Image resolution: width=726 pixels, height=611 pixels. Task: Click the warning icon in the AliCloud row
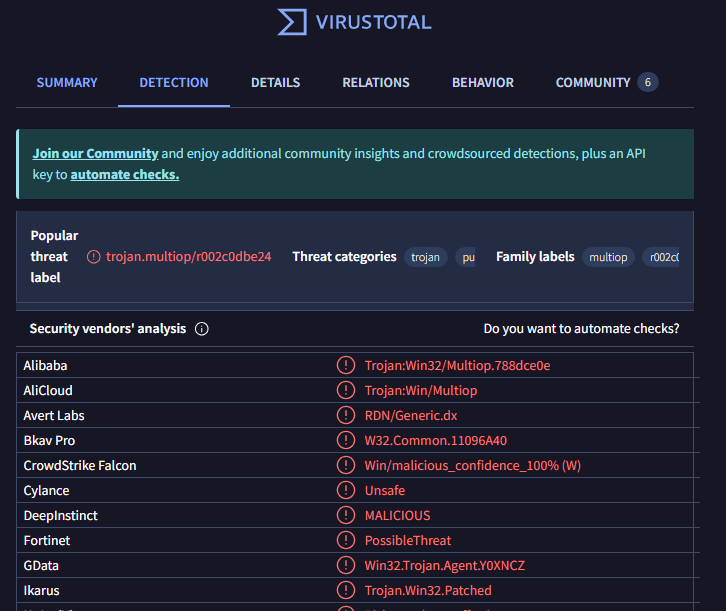[x=345, y=390]
